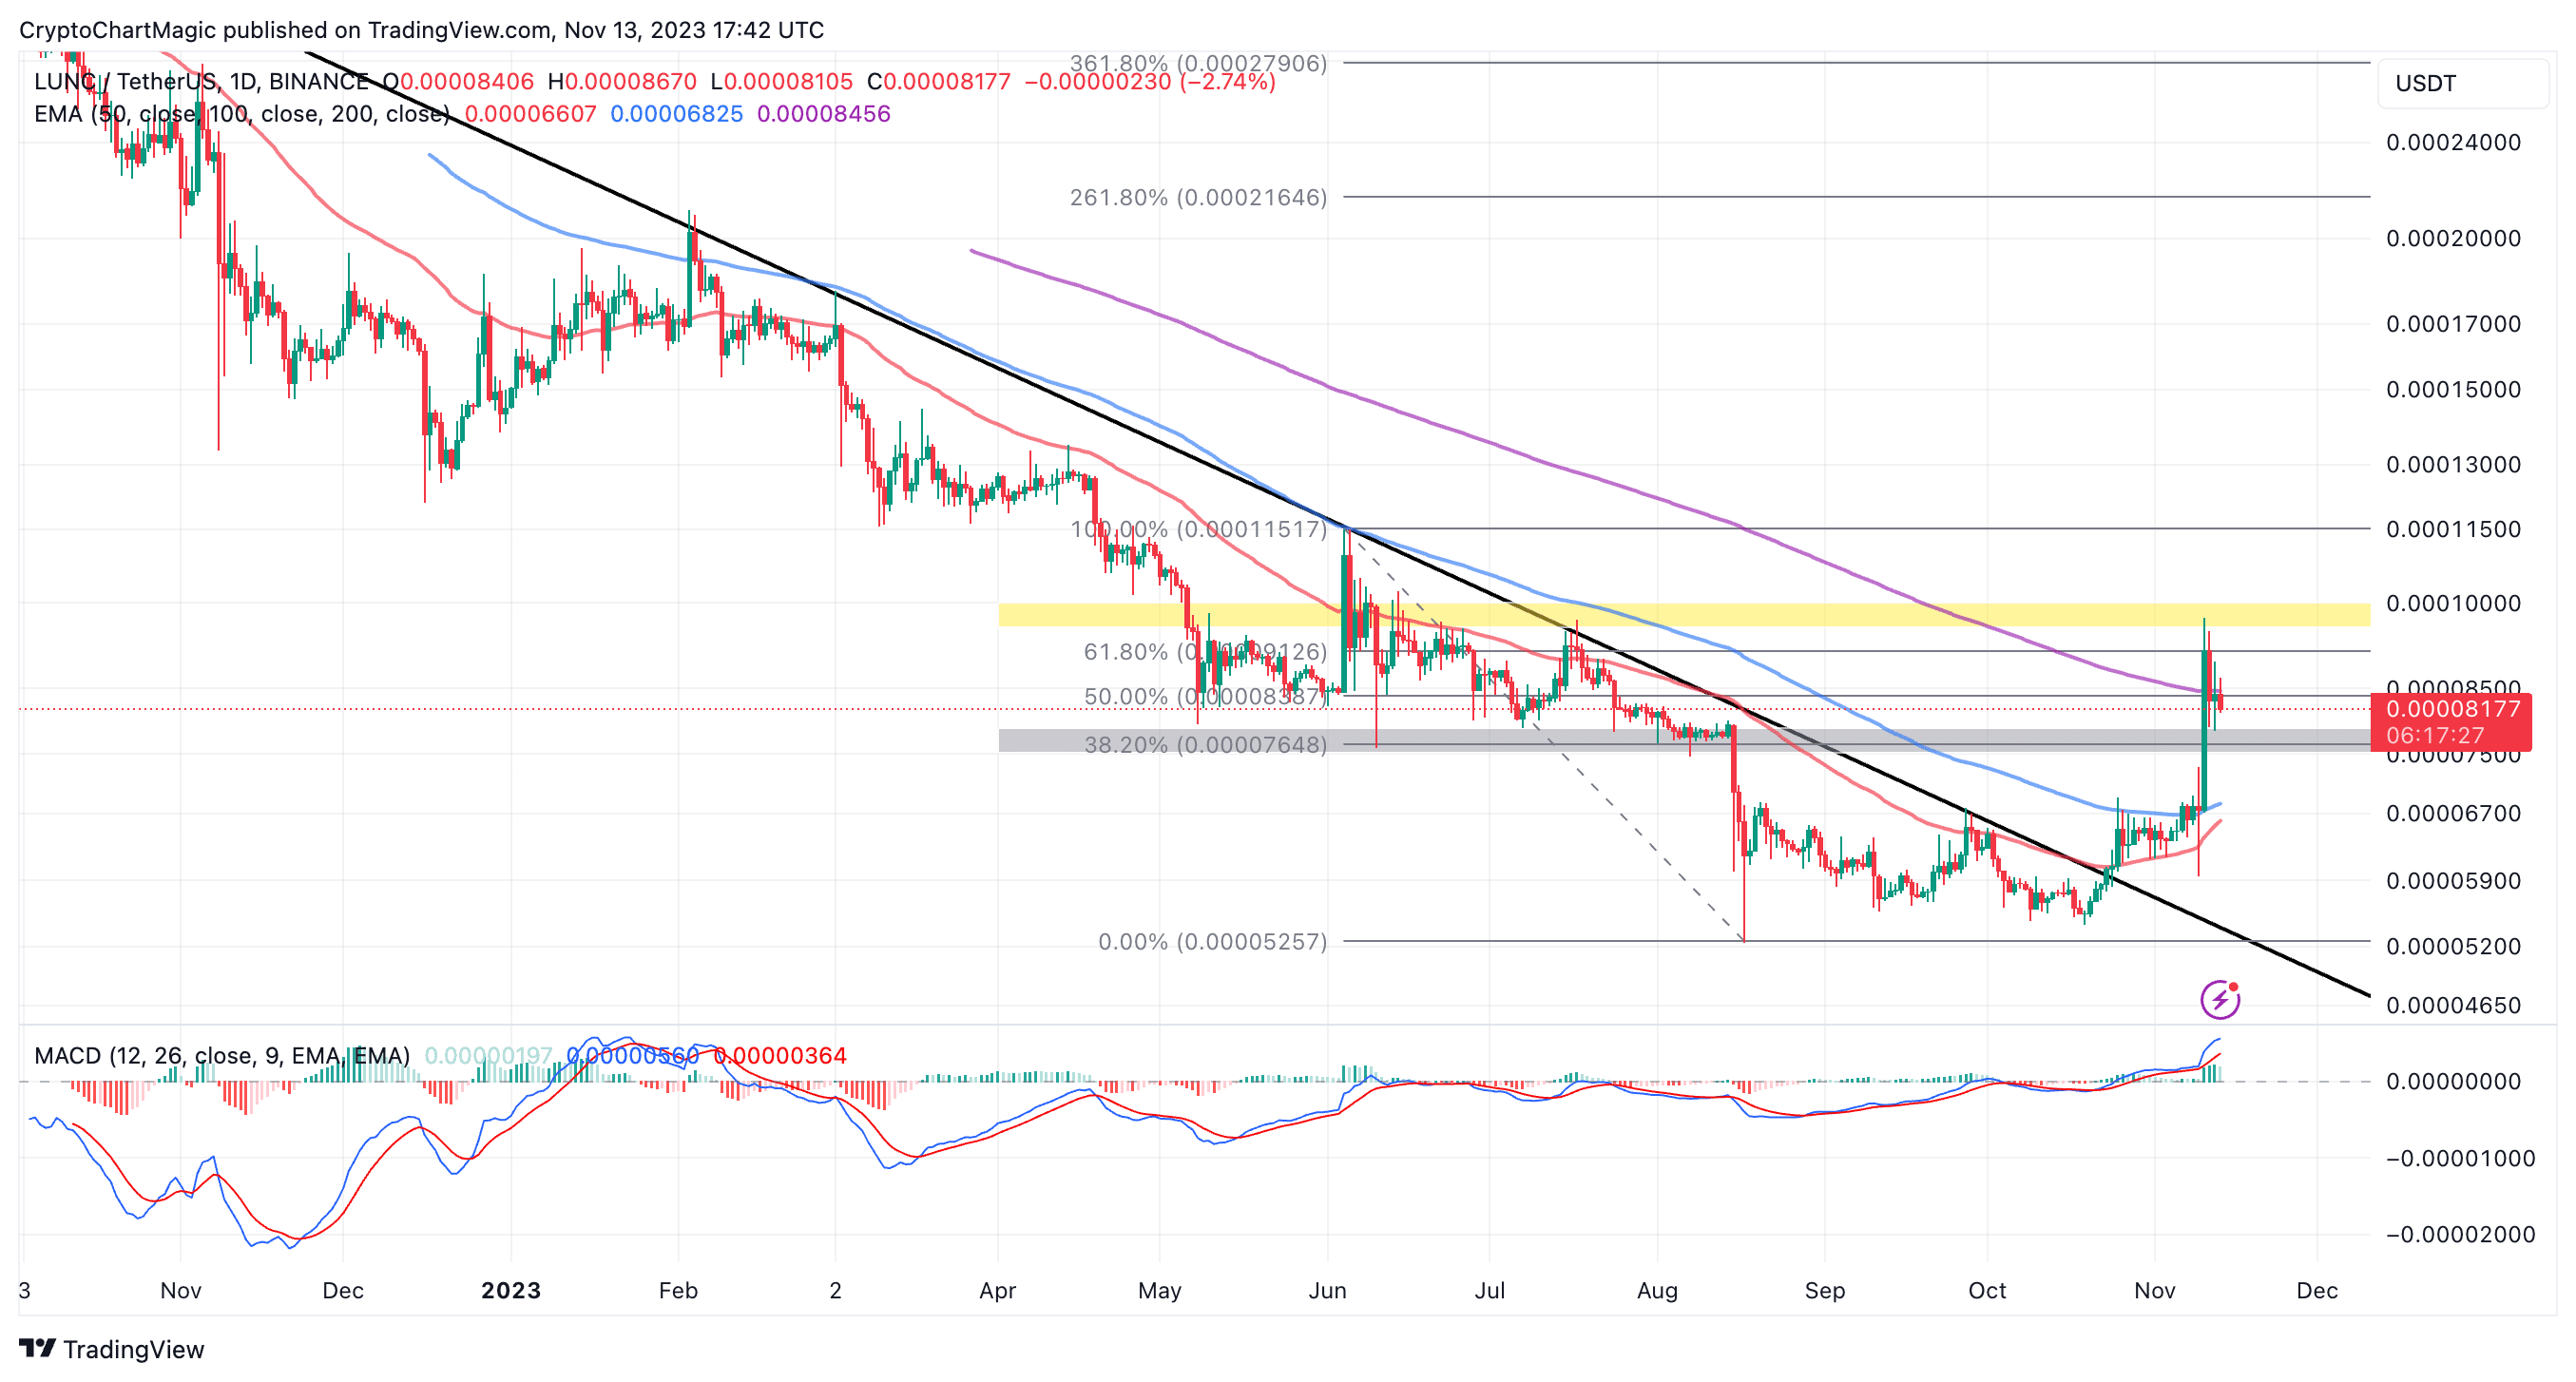
Task: Click the high price H0.00008670 in header
Action: (622, 81)
